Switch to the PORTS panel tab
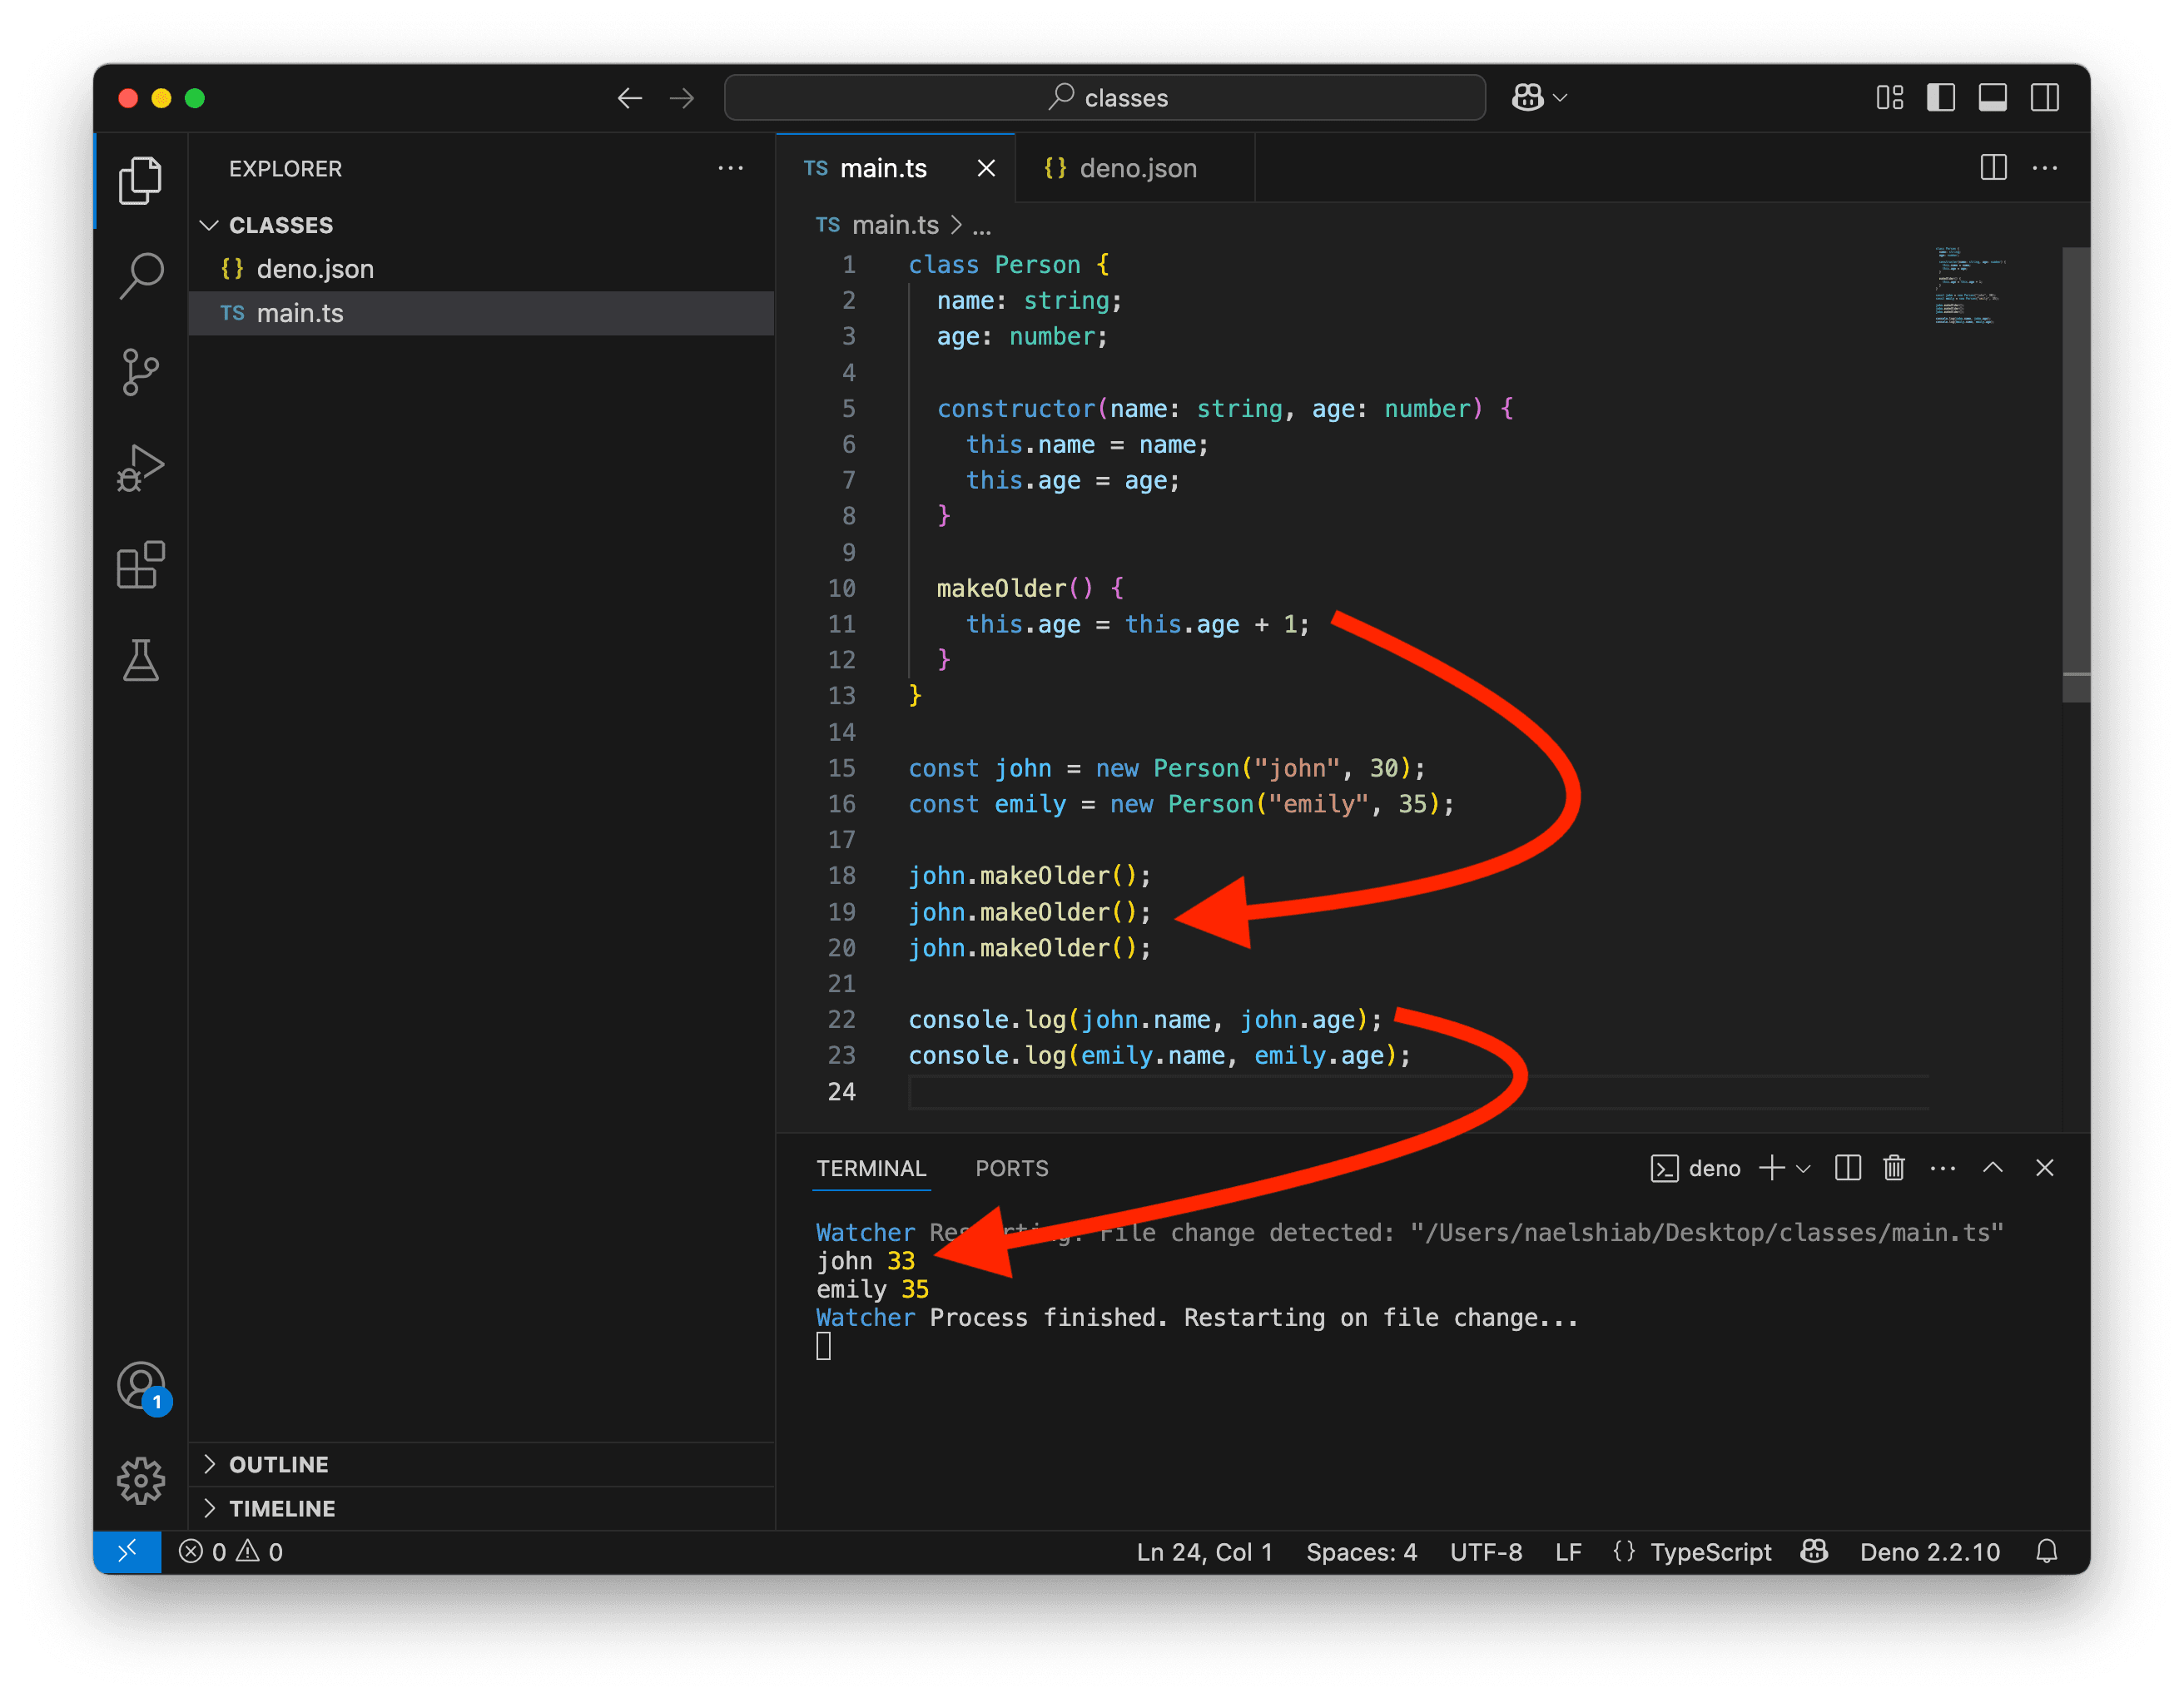Viewport: 2184px width, 1698px height. 1011,1168
